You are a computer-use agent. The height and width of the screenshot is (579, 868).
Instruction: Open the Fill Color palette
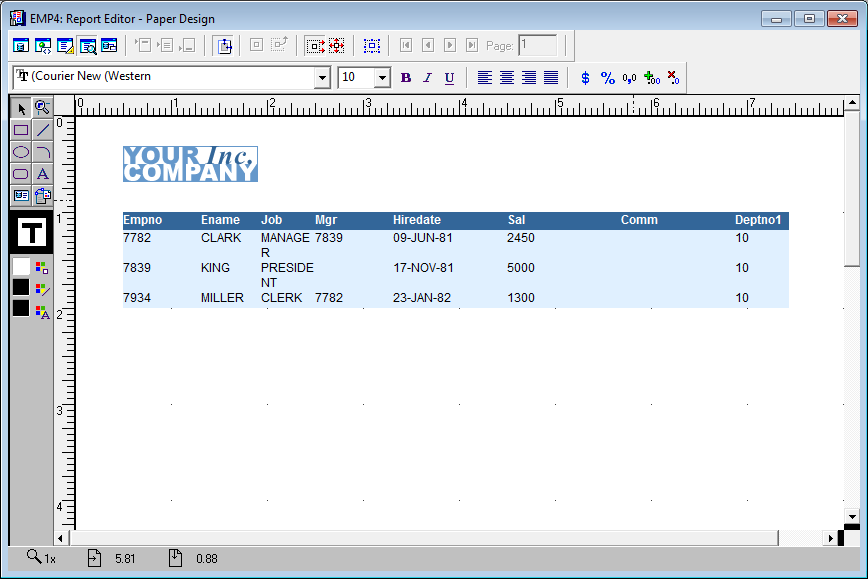click(42, 268)
